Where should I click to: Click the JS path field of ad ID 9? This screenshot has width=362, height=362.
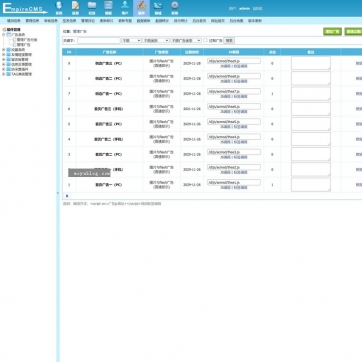point(234,61)
